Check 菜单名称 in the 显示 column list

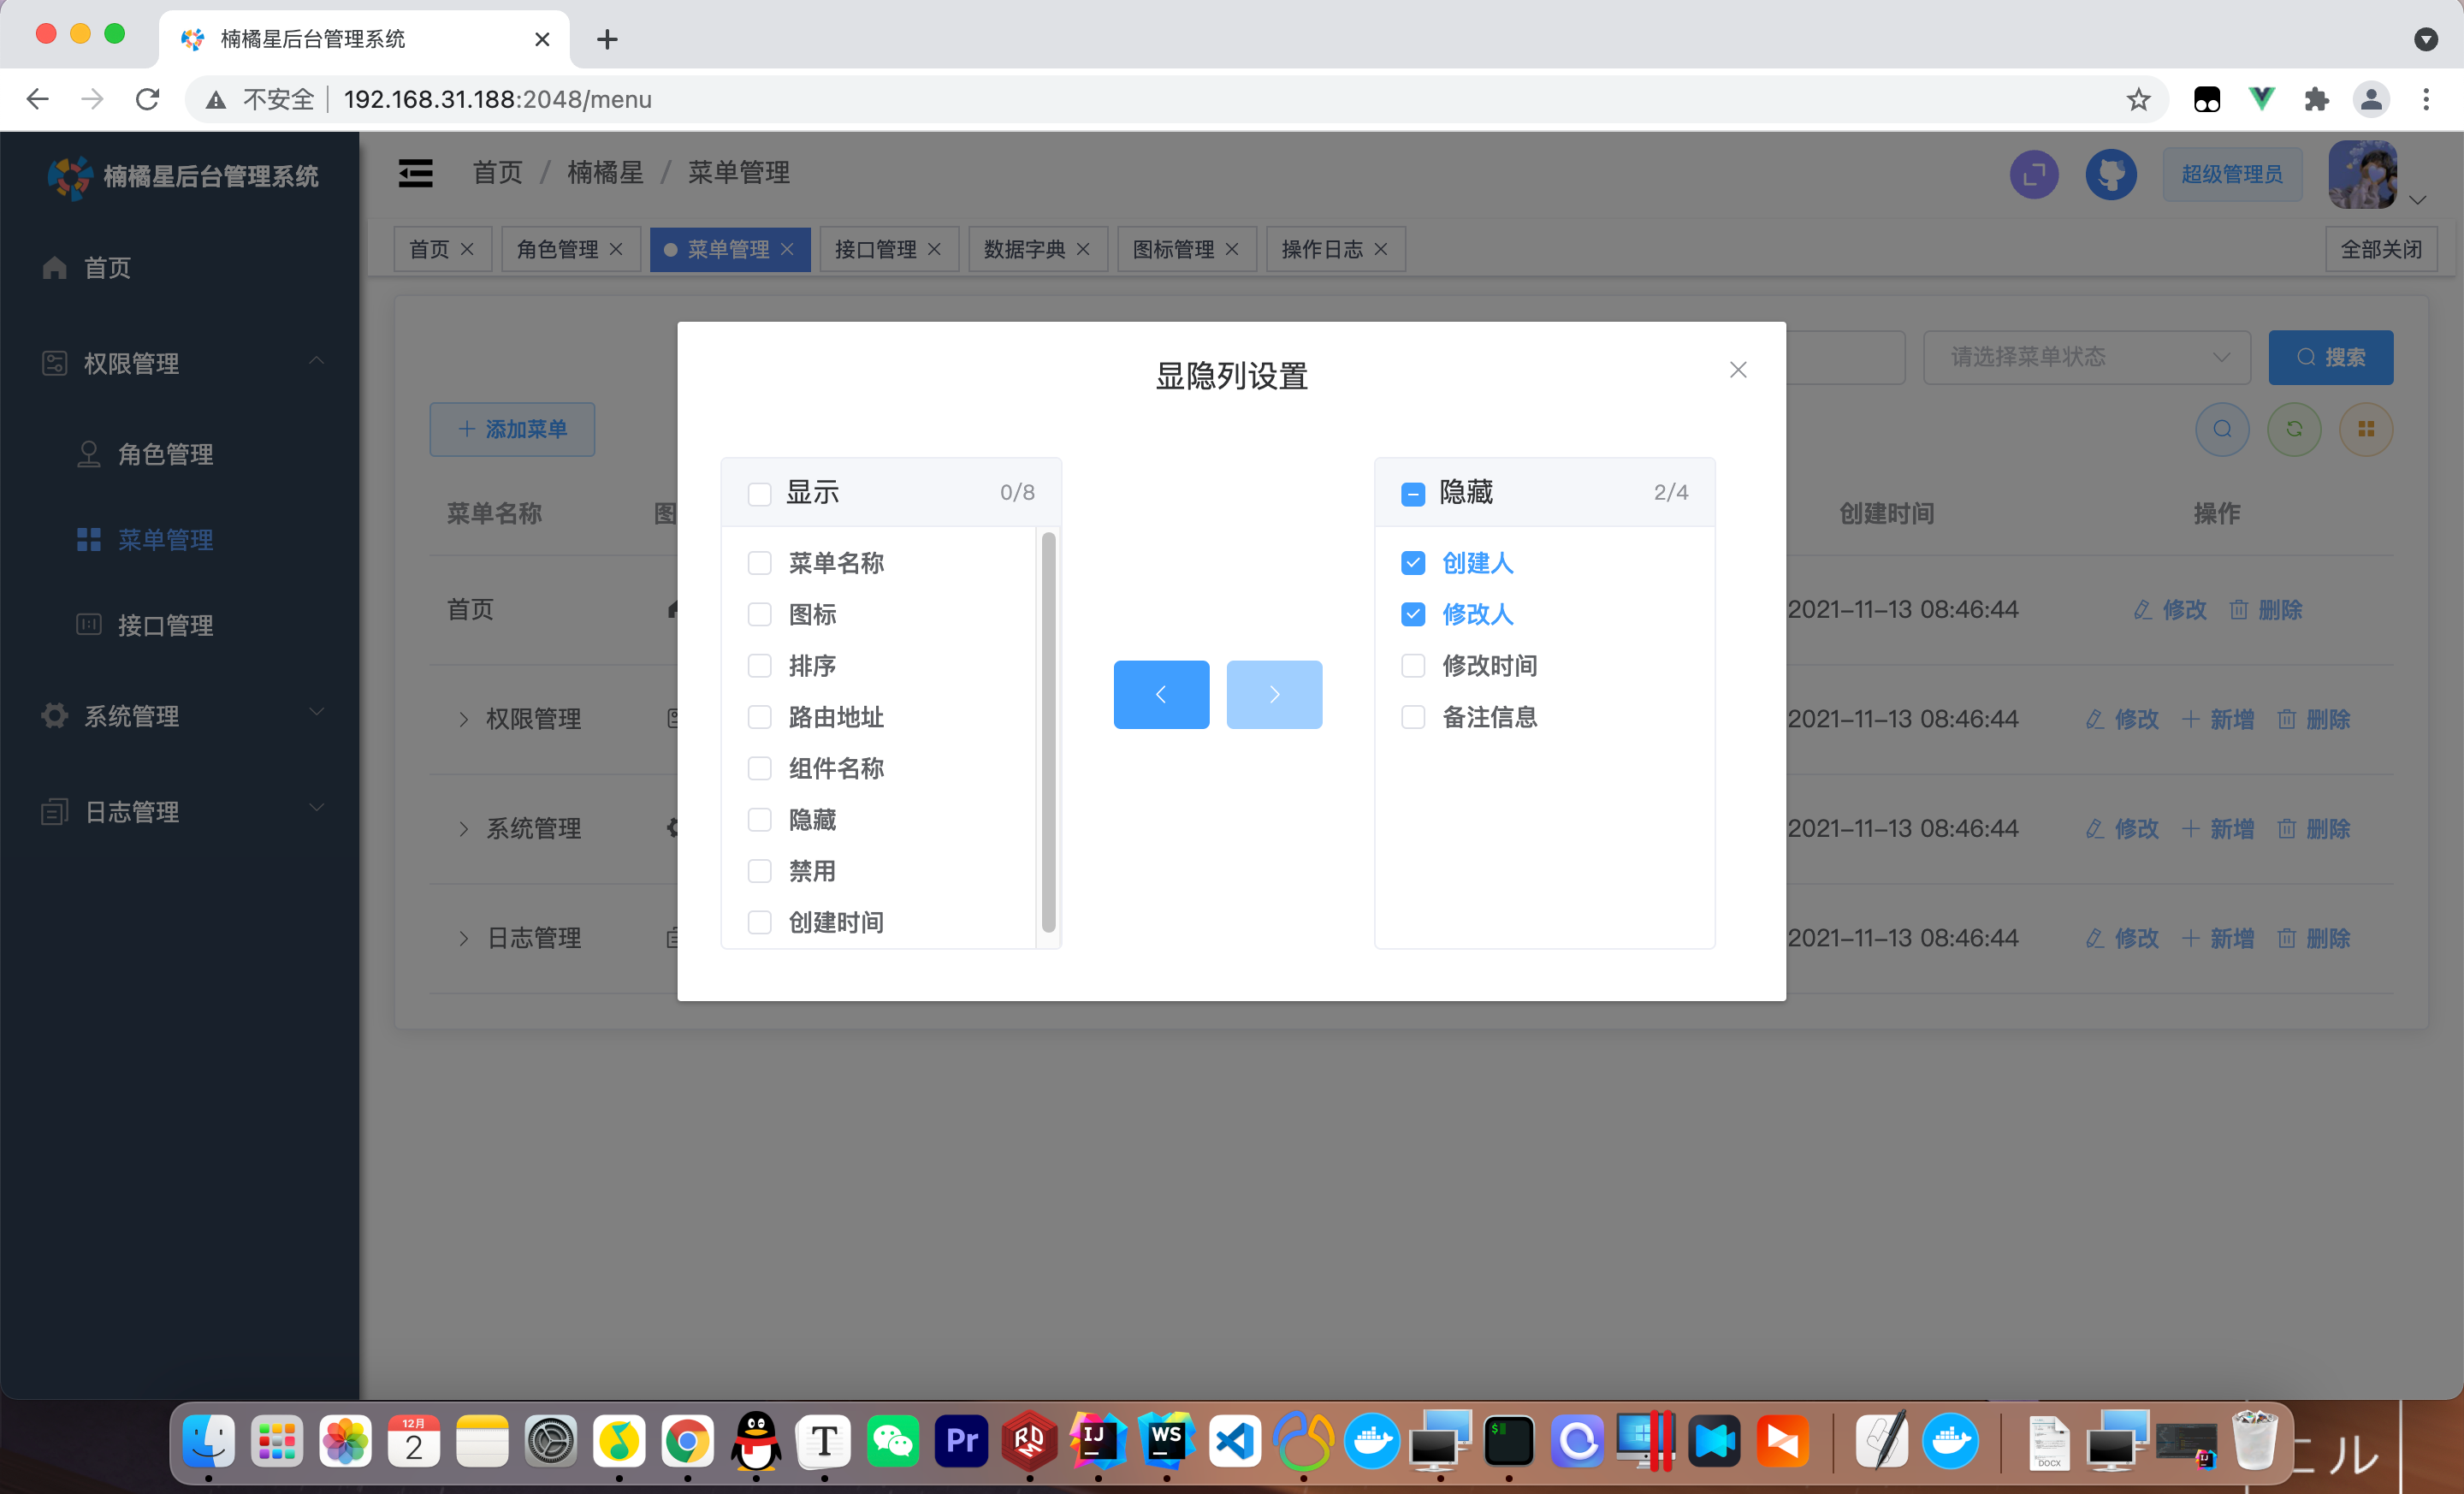point(759,563)
